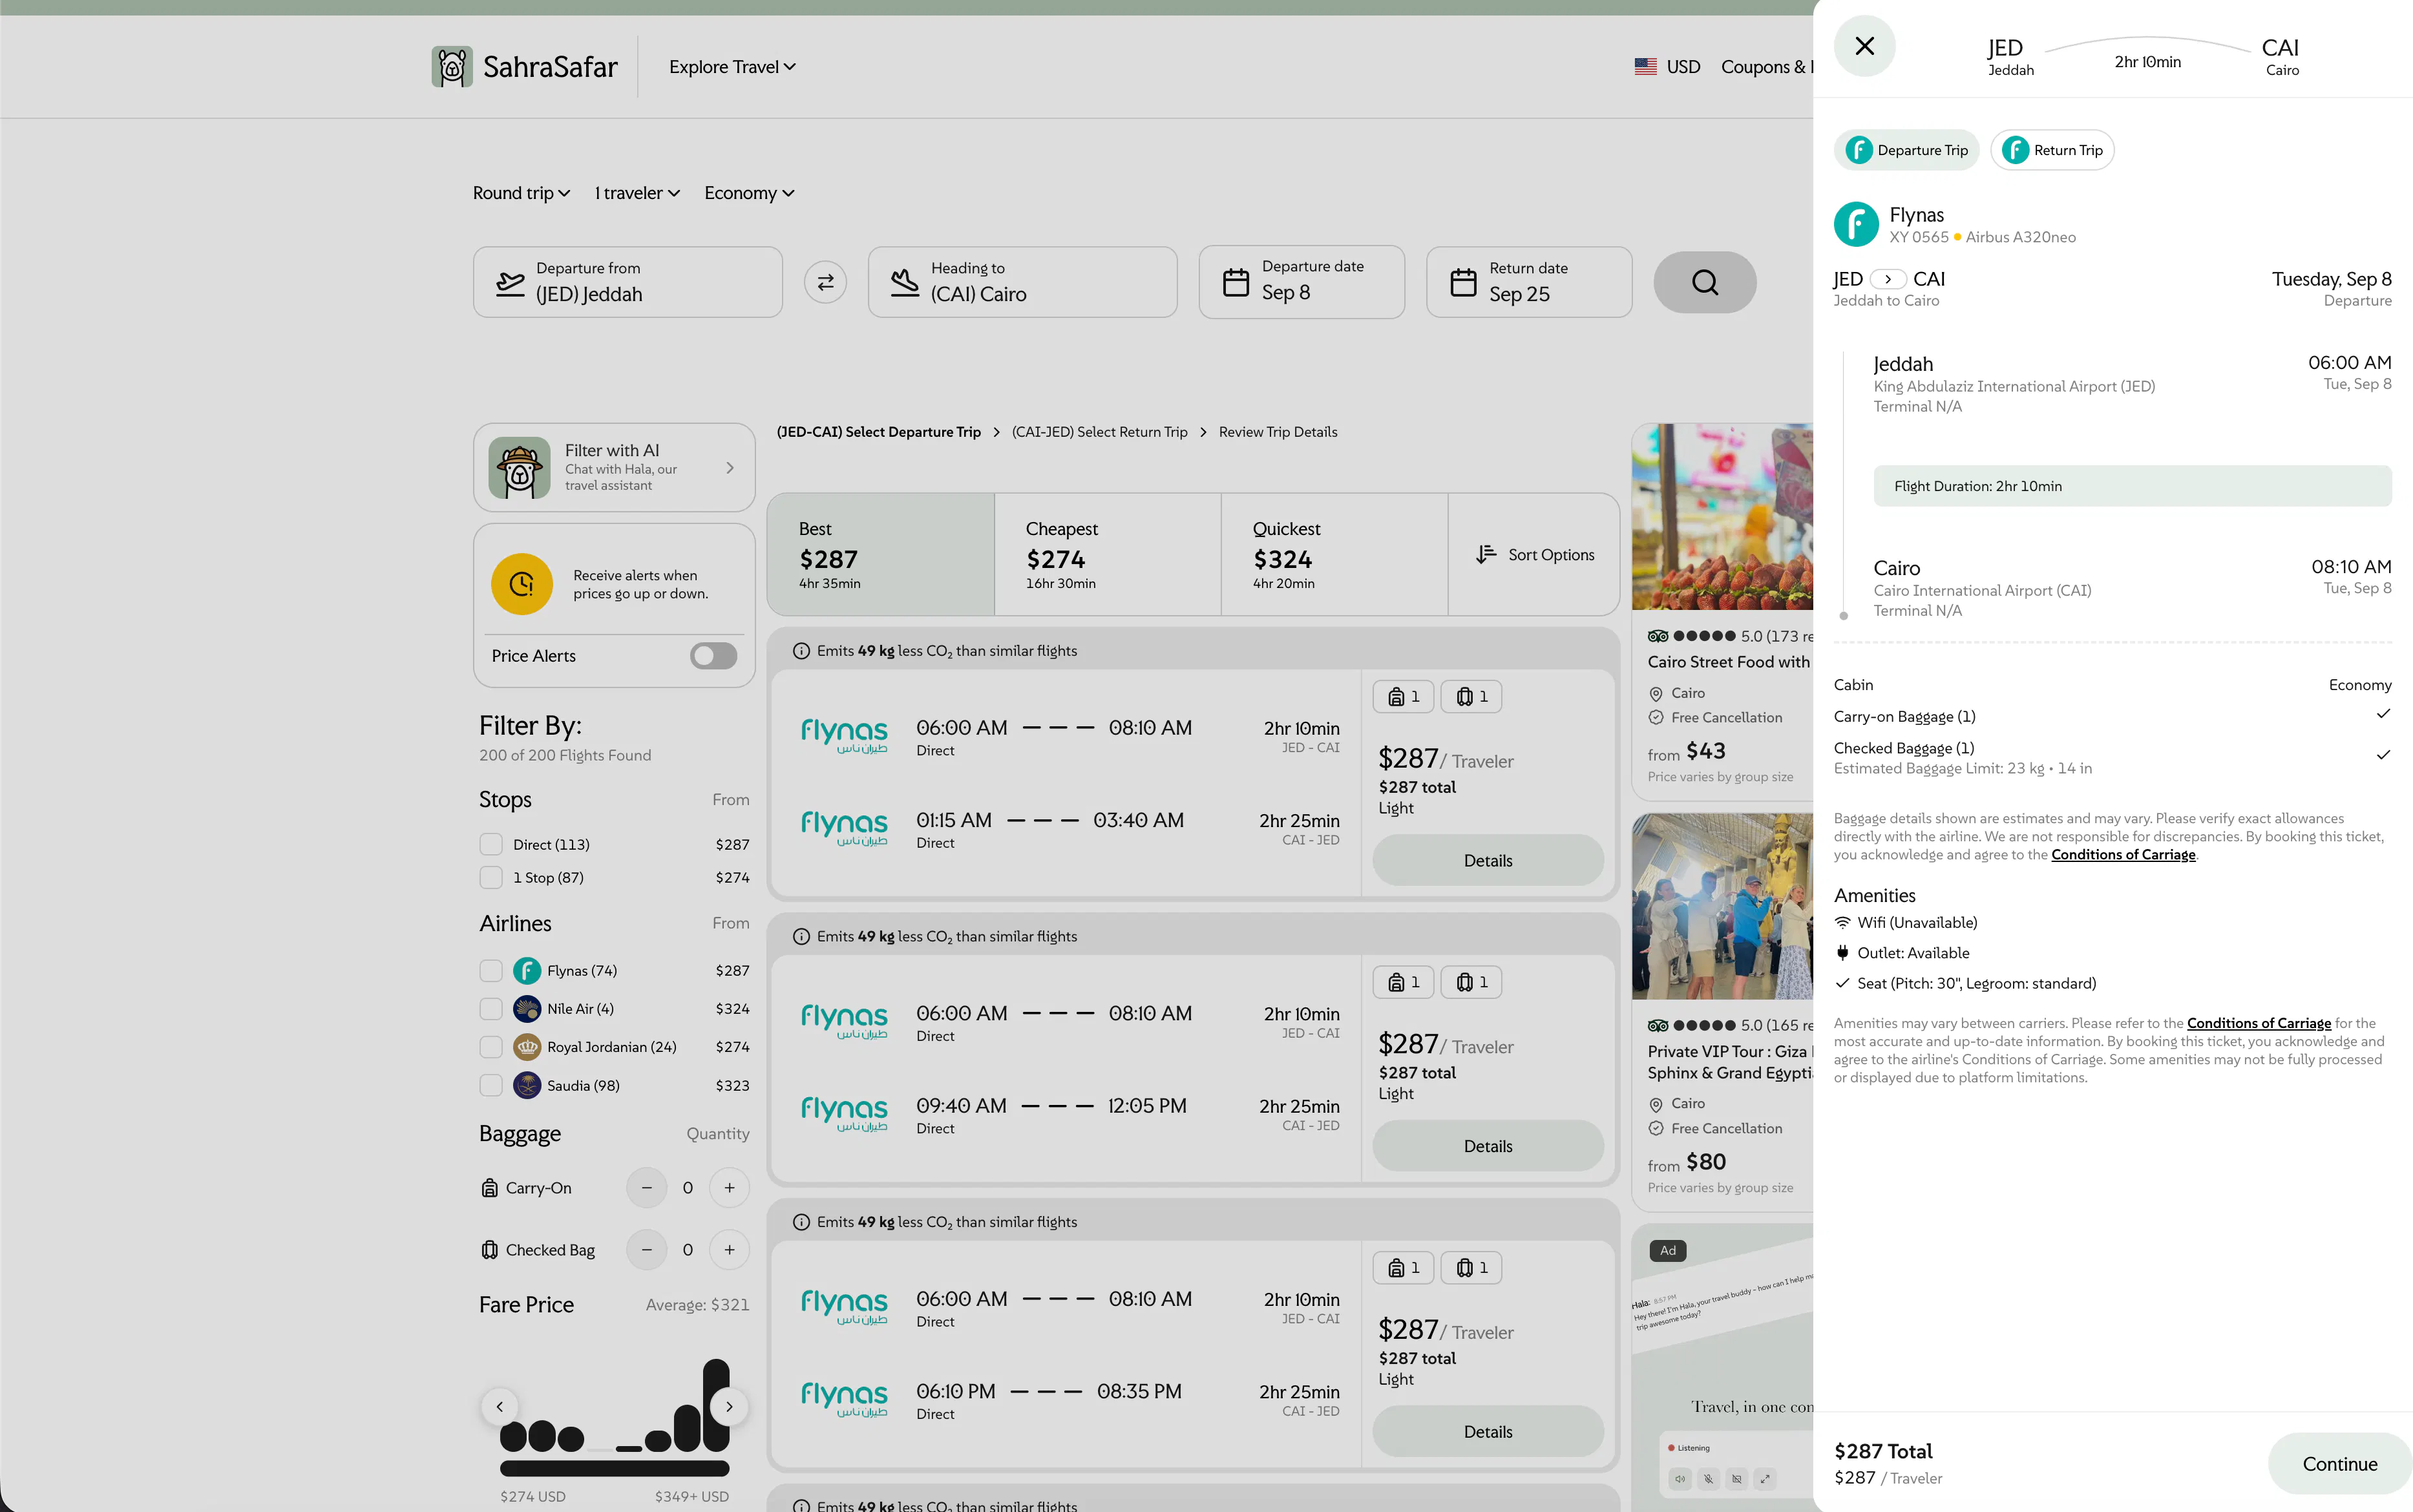Click the swap origin and destination icon

point(825,283)
